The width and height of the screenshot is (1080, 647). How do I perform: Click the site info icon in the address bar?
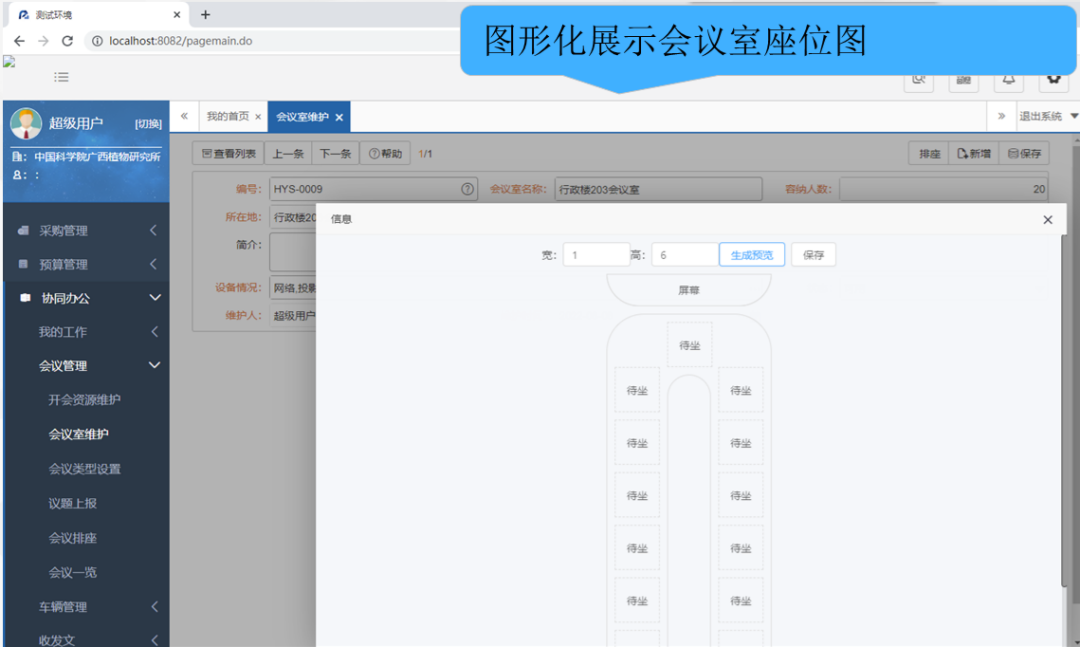pyautogui.click(x=97, y=41)
